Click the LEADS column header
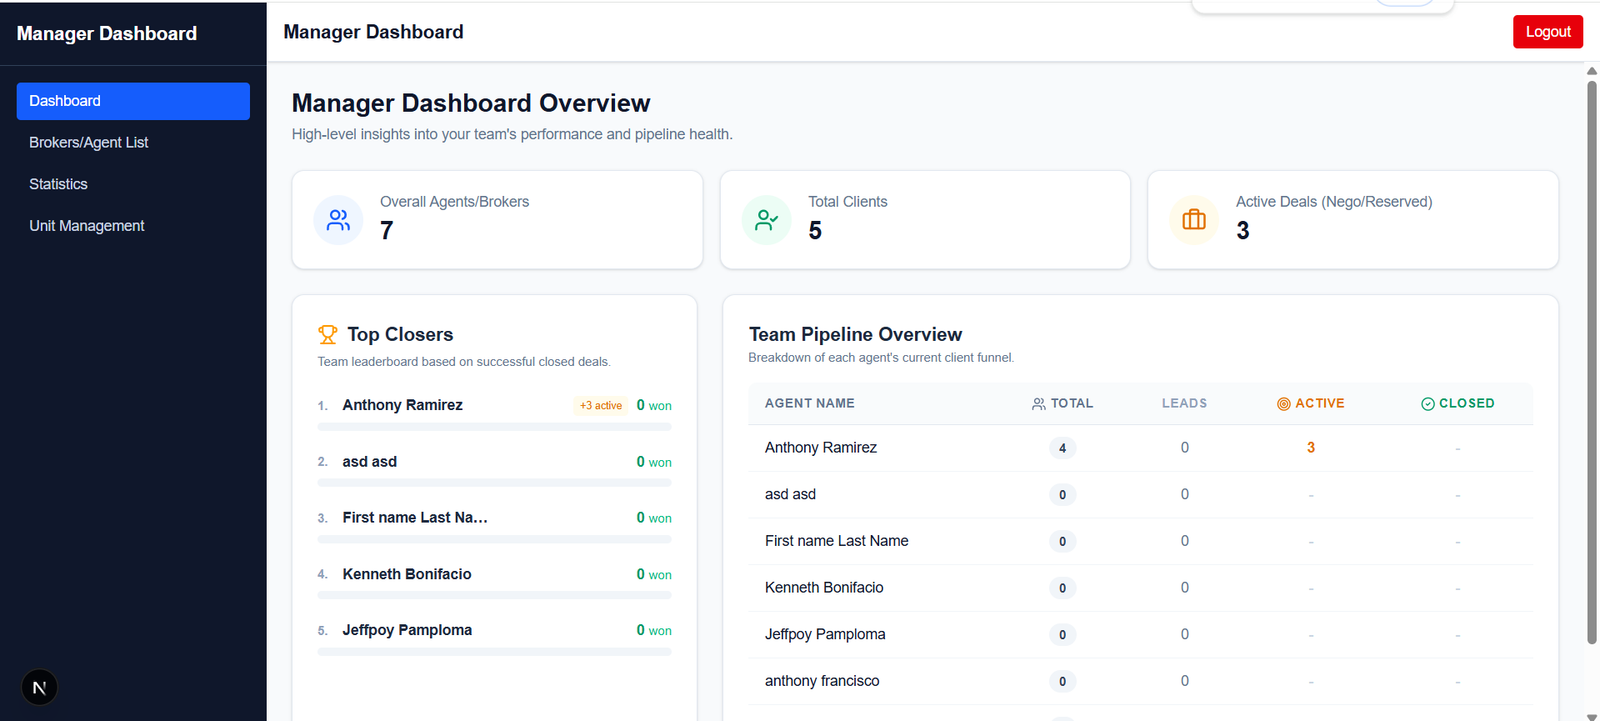 pos(1184,404)
